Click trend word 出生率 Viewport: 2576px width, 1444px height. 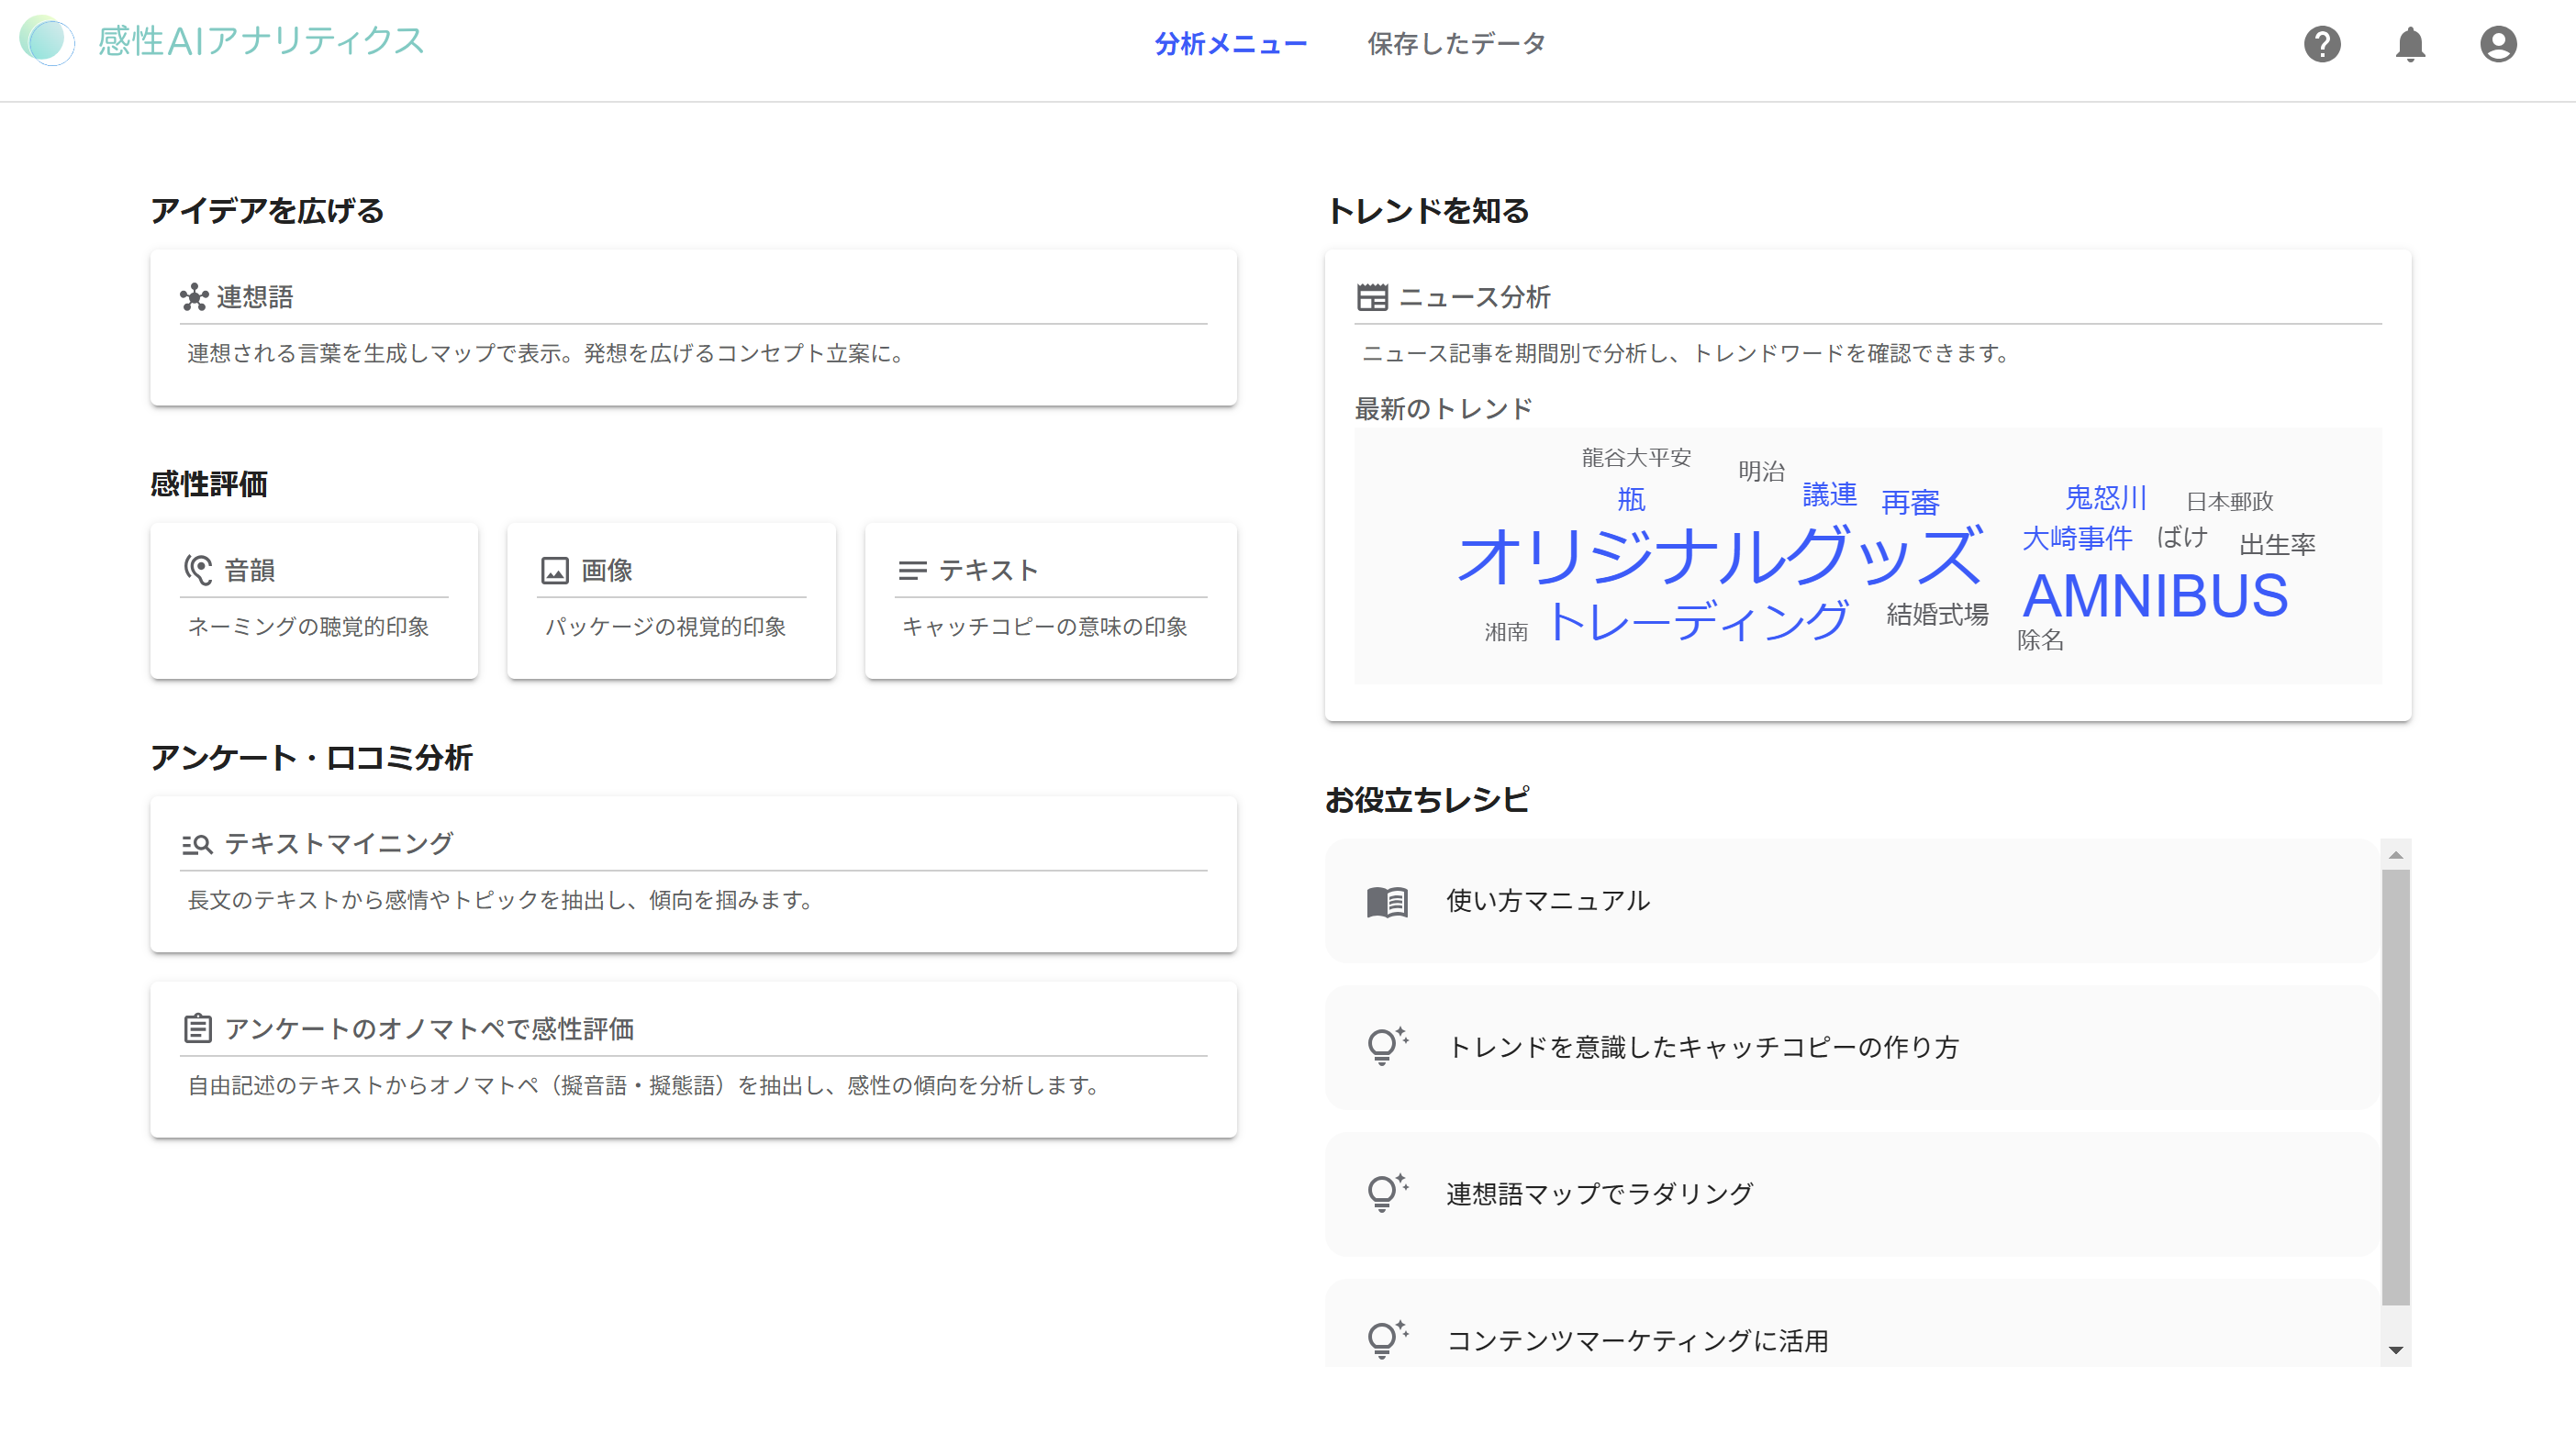pyautogui.click(x=2277, y=545)
